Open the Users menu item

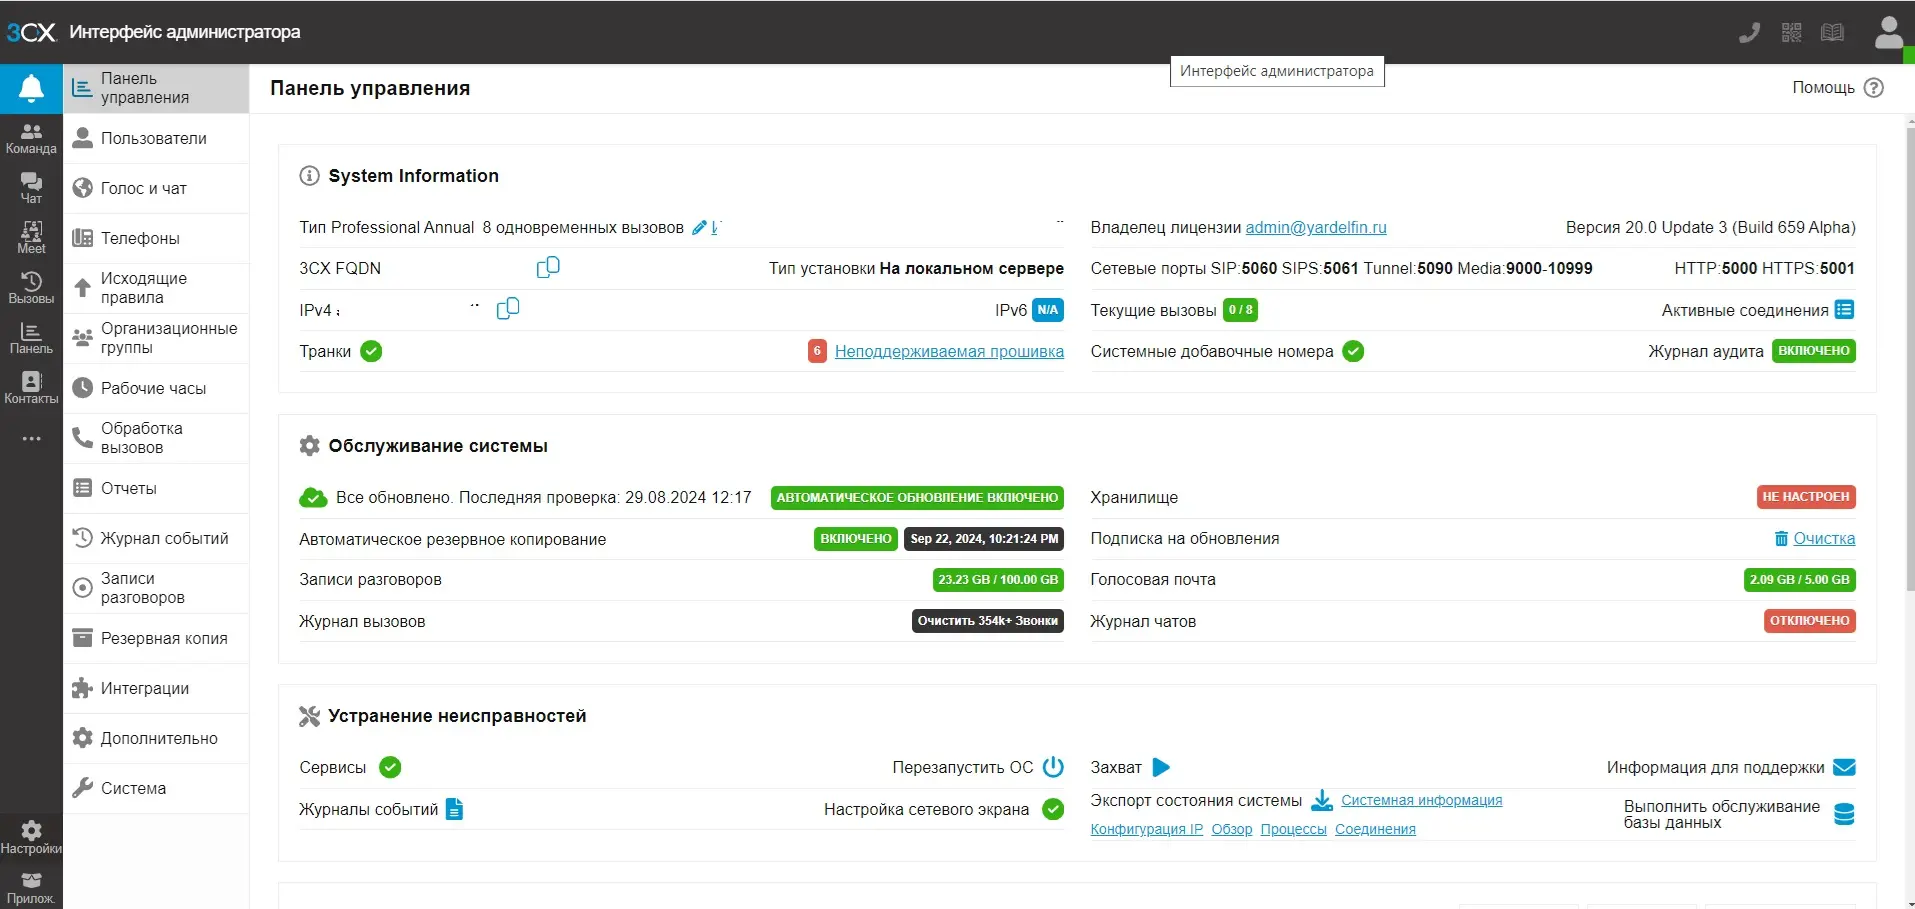[x=153, y=138]
